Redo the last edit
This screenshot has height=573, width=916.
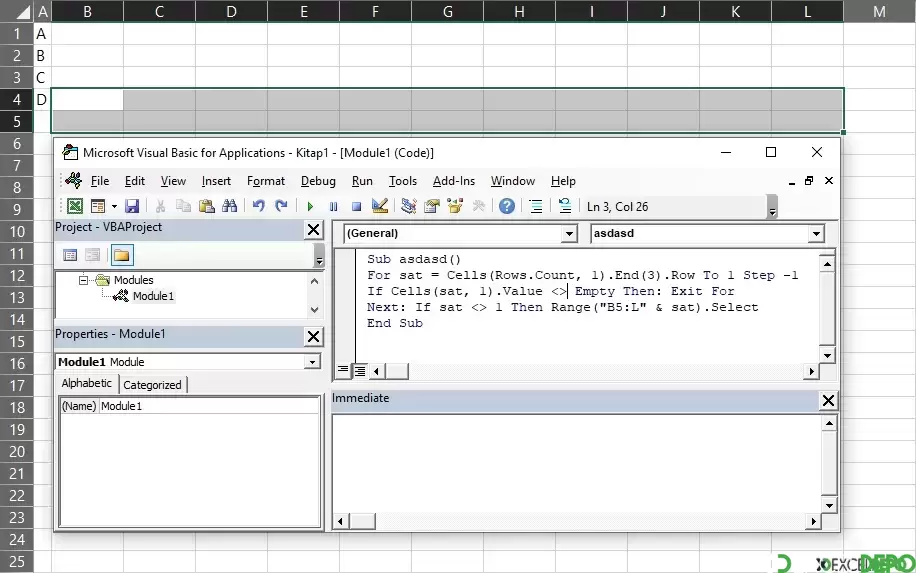(x=281, y=206)
